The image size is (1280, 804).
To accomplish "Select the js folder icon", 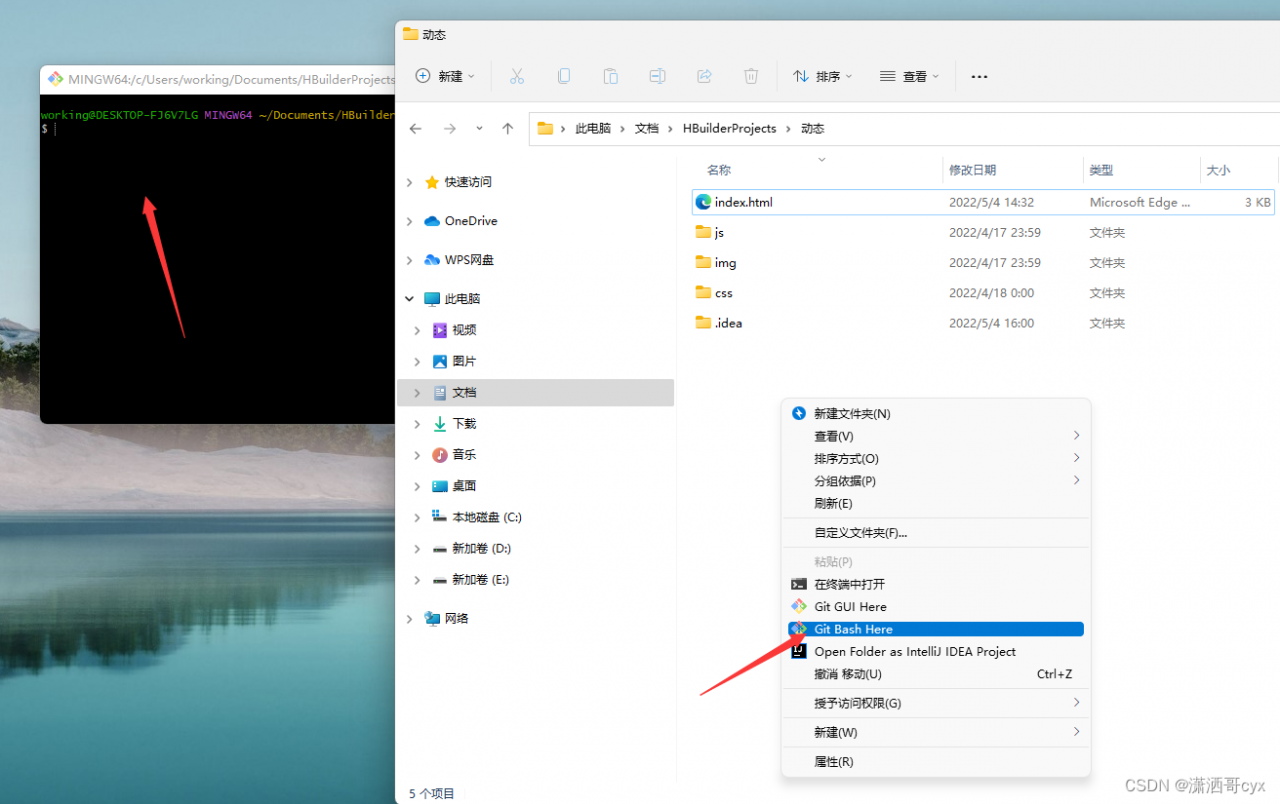I will 703,232.
